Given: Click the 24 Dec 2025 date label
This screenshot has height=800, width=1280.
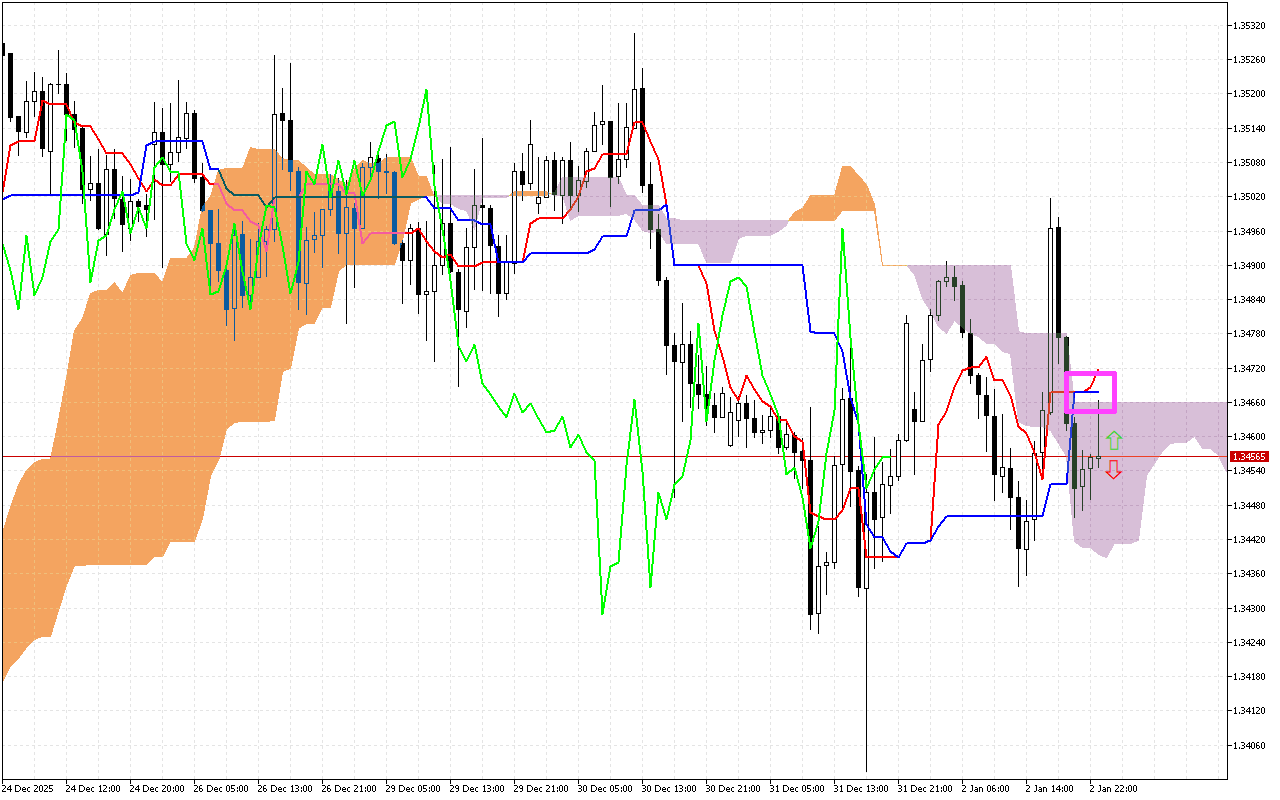Looking at the screenshot, I should [30, 788].
